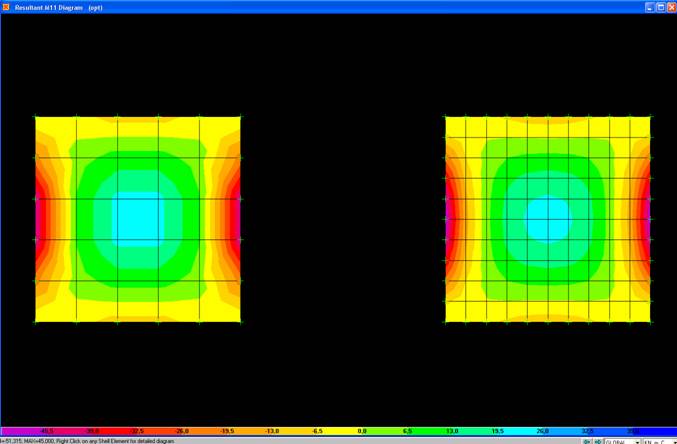
Task: Open the GLOBAL coordinate system dropdown
Action: click(x=622, y=441)
